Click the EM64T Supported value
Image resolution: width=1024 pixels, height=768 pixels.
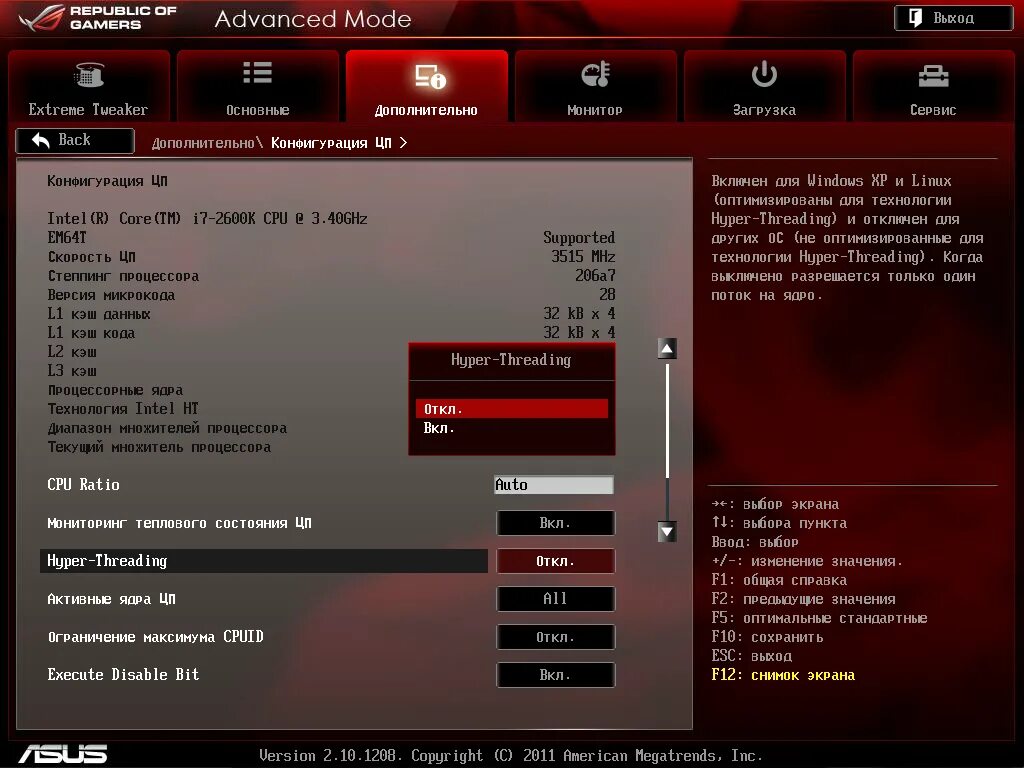click(x=579, y=238)
